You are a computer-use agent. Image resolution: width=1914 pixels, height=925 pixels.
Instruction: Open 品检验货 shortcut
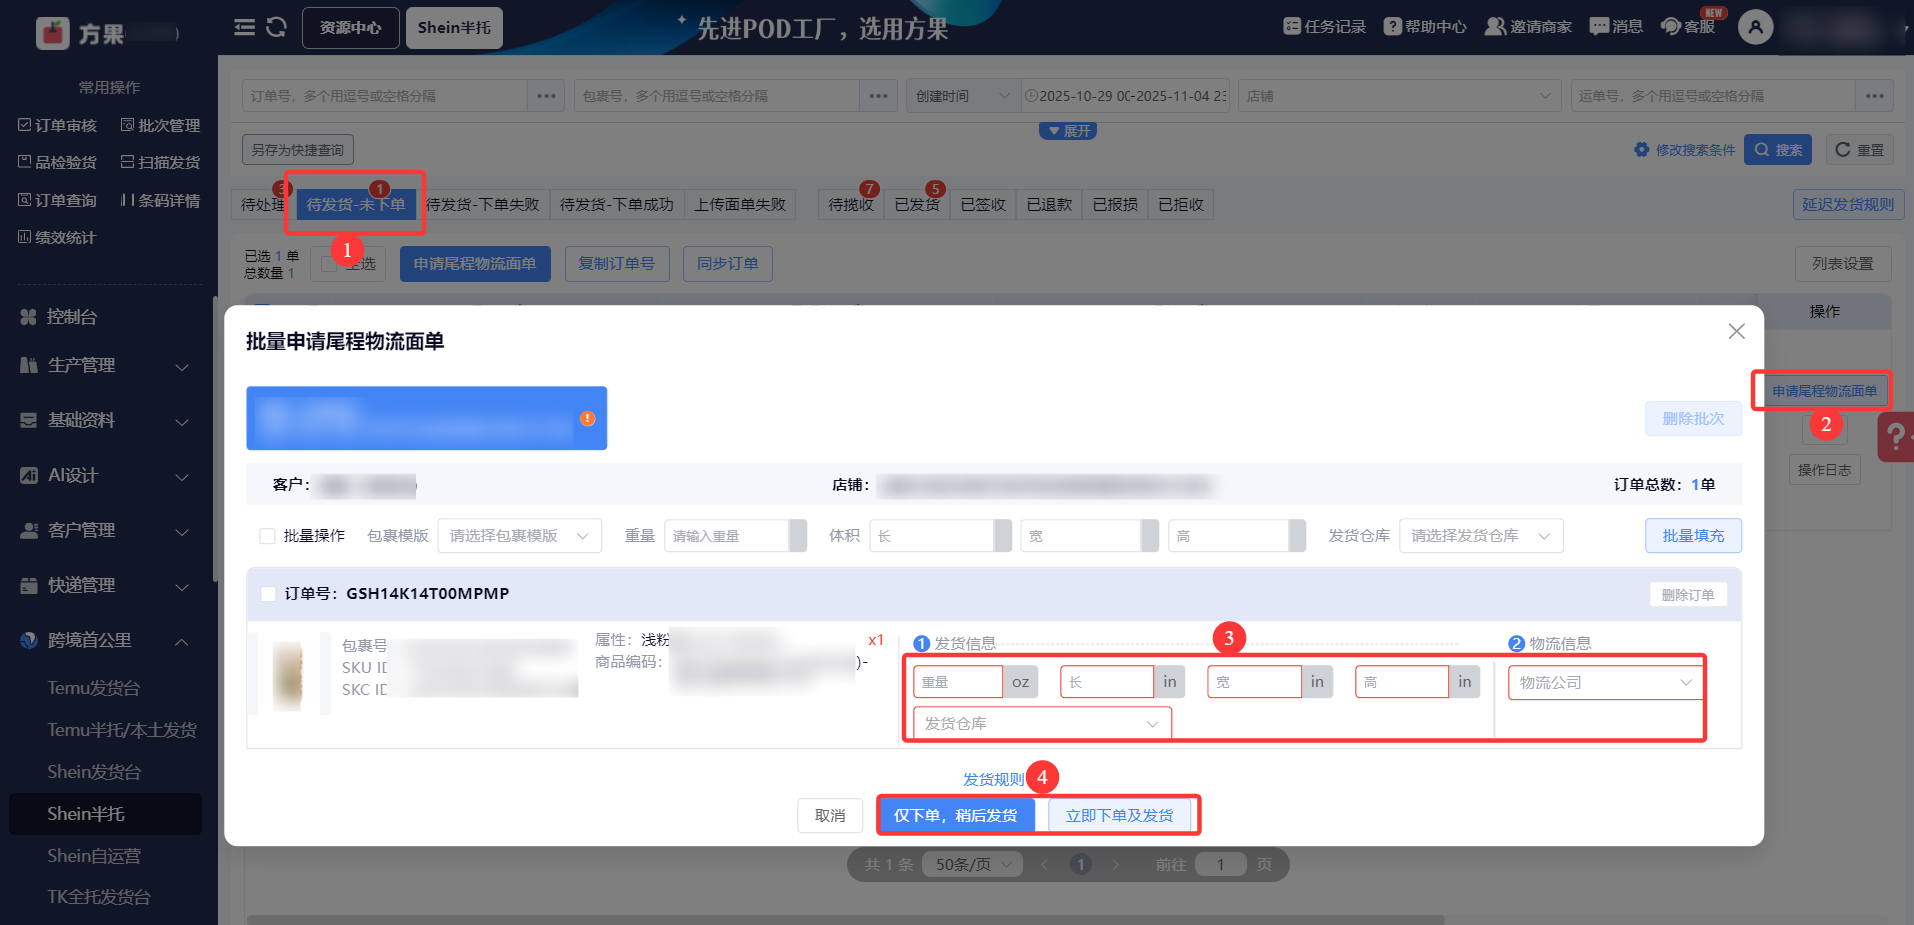(58, 162)
